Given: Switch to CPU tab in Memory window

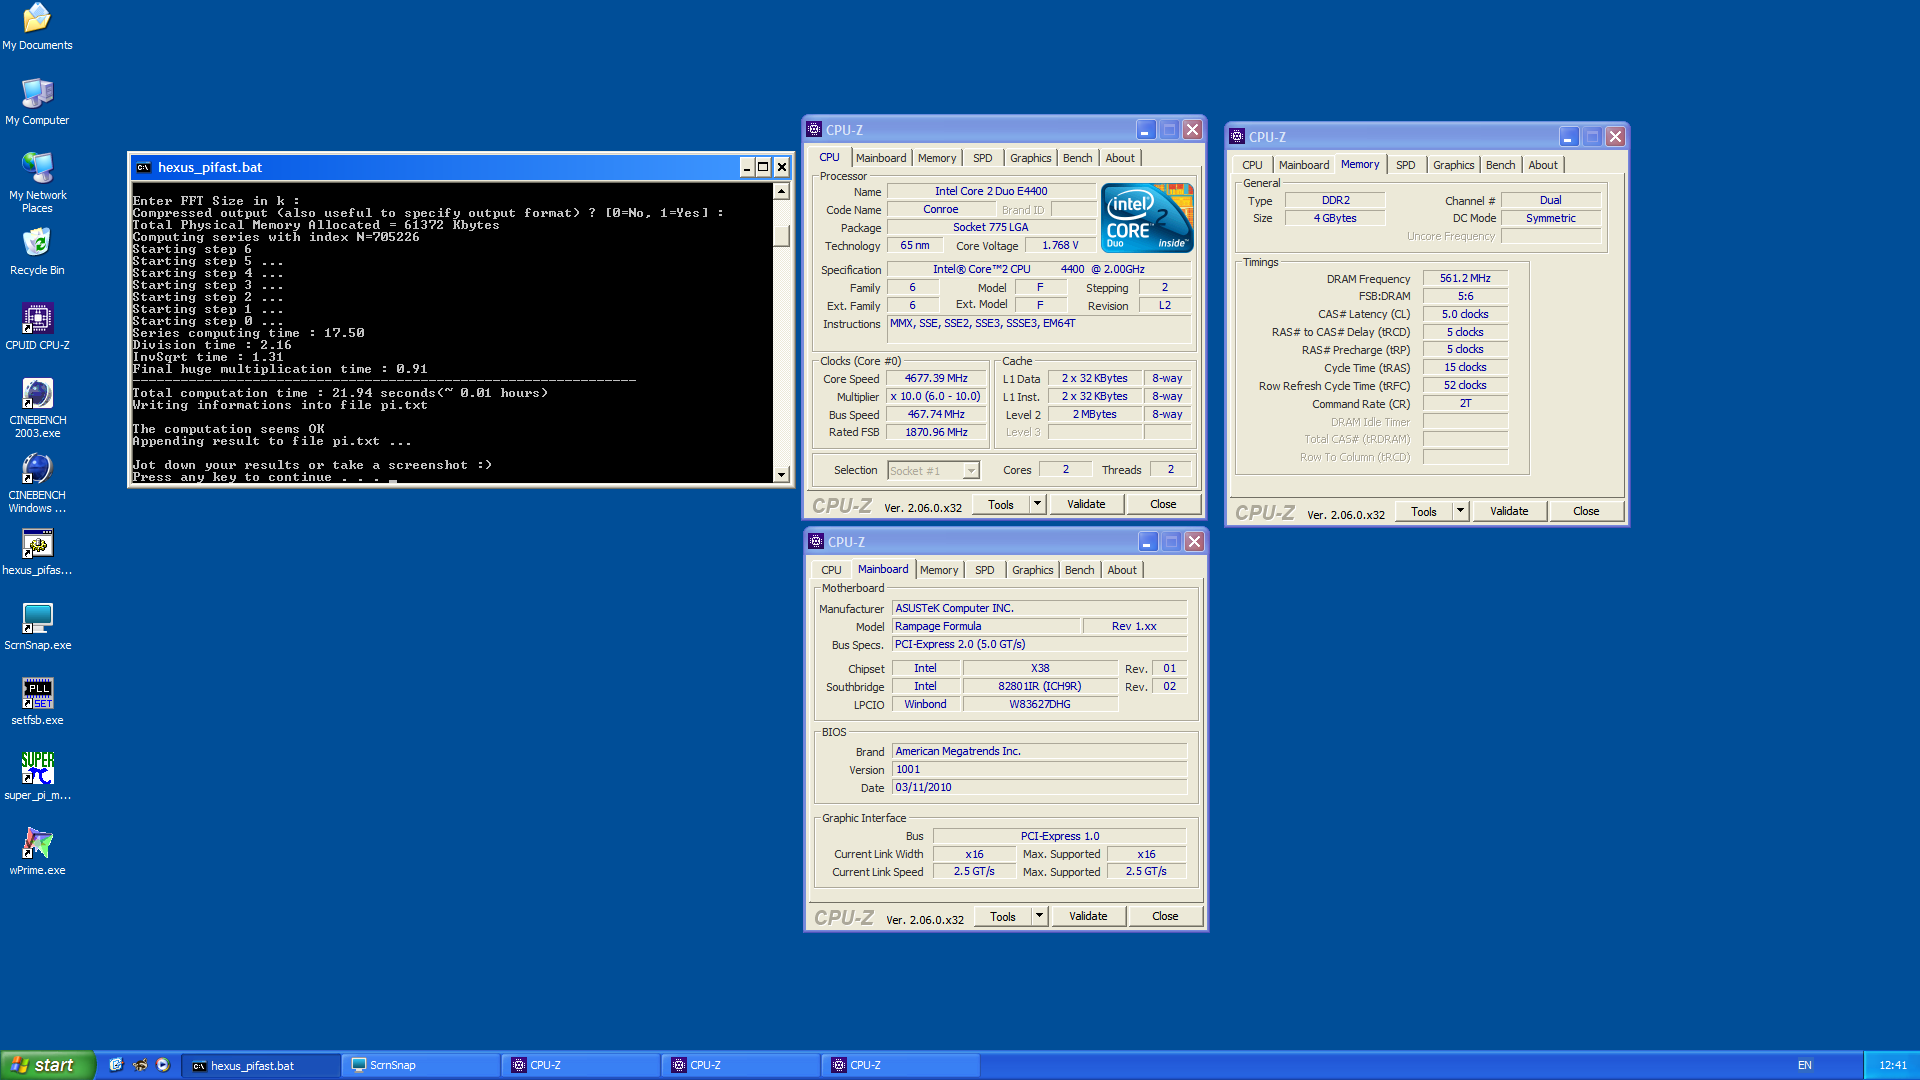Looking at the screenshot, I should point(1252,165).
